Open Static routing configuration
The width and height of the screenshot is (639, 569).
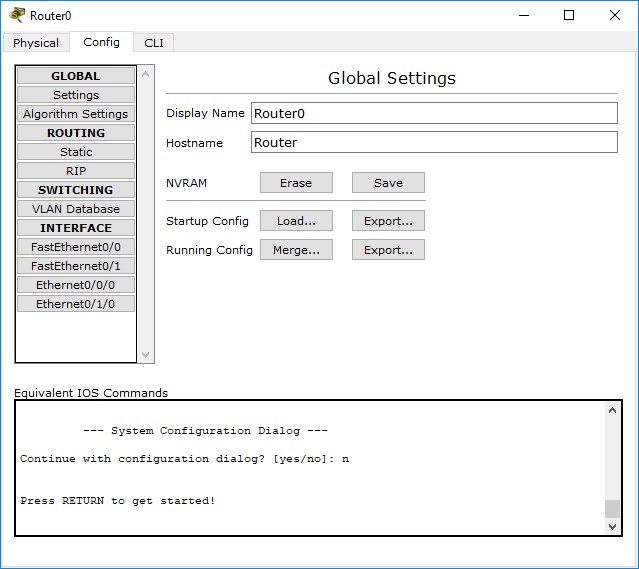coord(76,152)
